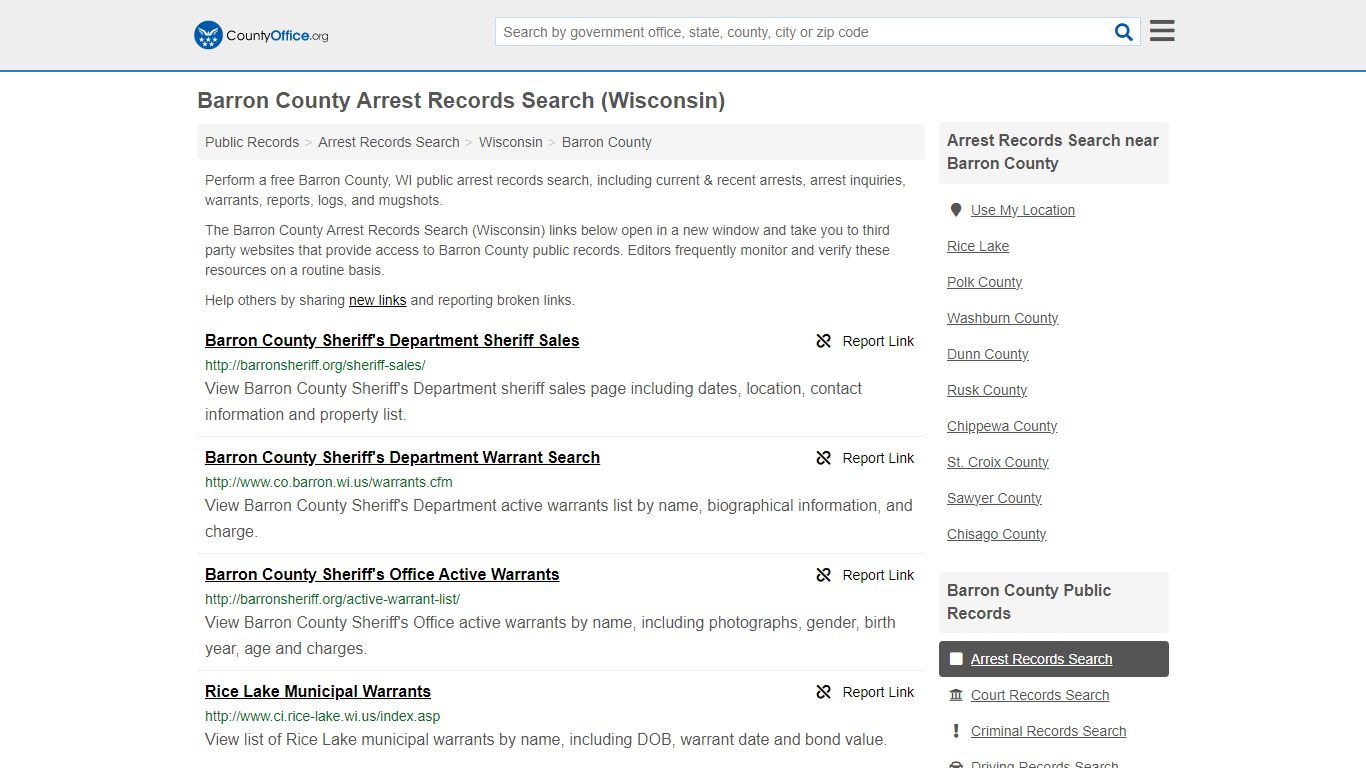Open Chippewa County nearby link
Viewport: 1366px width, 768px height.
pos(1002,426)
